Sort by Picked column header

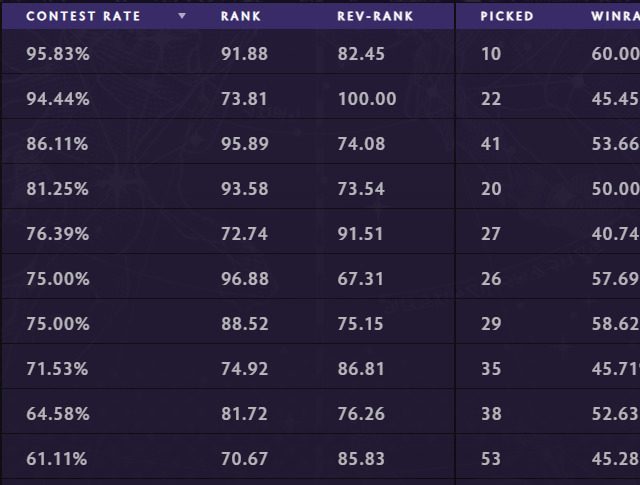(x=507, y=17)
